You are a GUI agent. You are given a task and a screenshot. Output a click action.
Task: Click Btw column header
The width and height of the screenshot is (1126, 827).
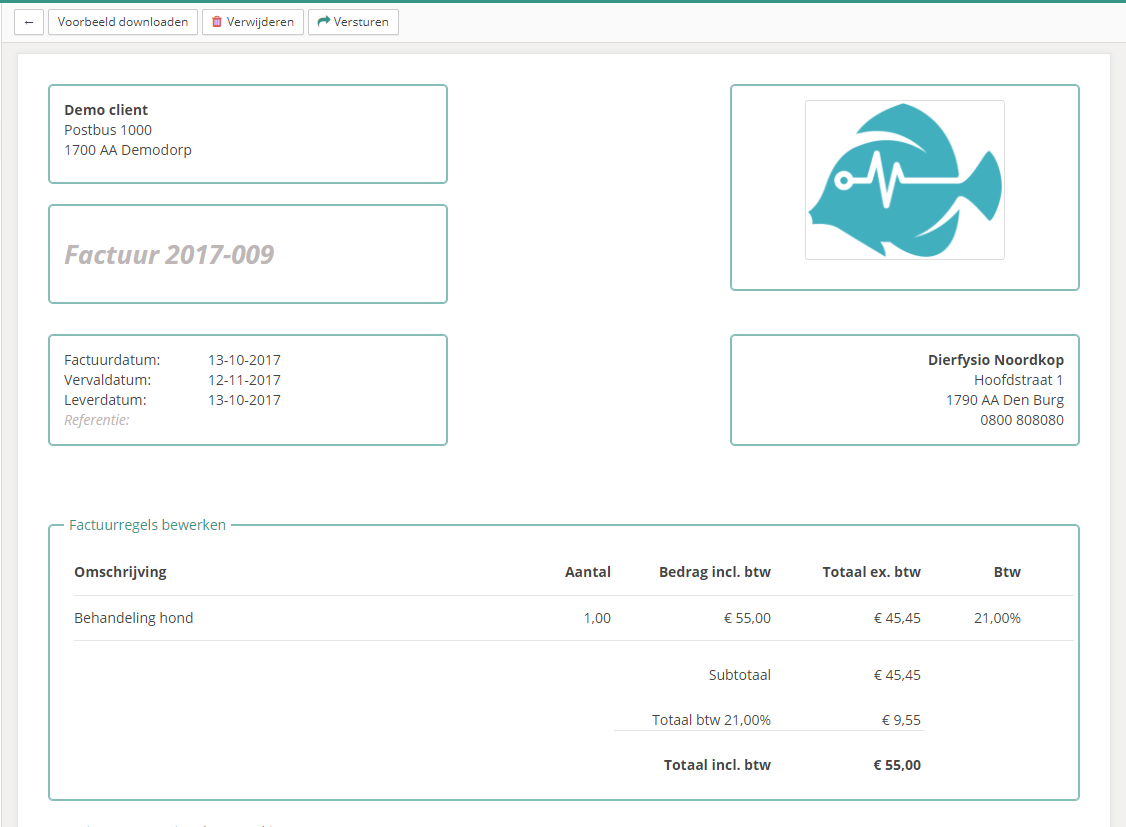pos(1007,572)
